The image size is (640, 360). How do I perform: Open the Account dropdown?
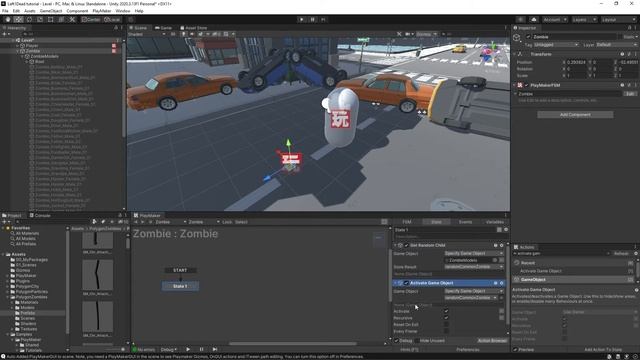click(554, 19)
